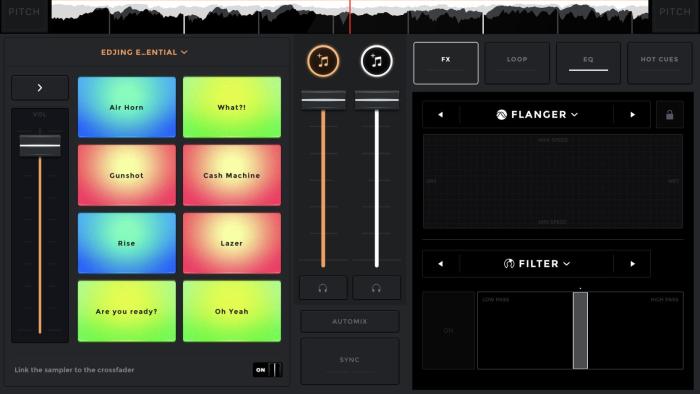This screenshot has width=700, height=394.
Task: Click the 'Link the sampler to the crossfader' text
Action: coord(74,369)
